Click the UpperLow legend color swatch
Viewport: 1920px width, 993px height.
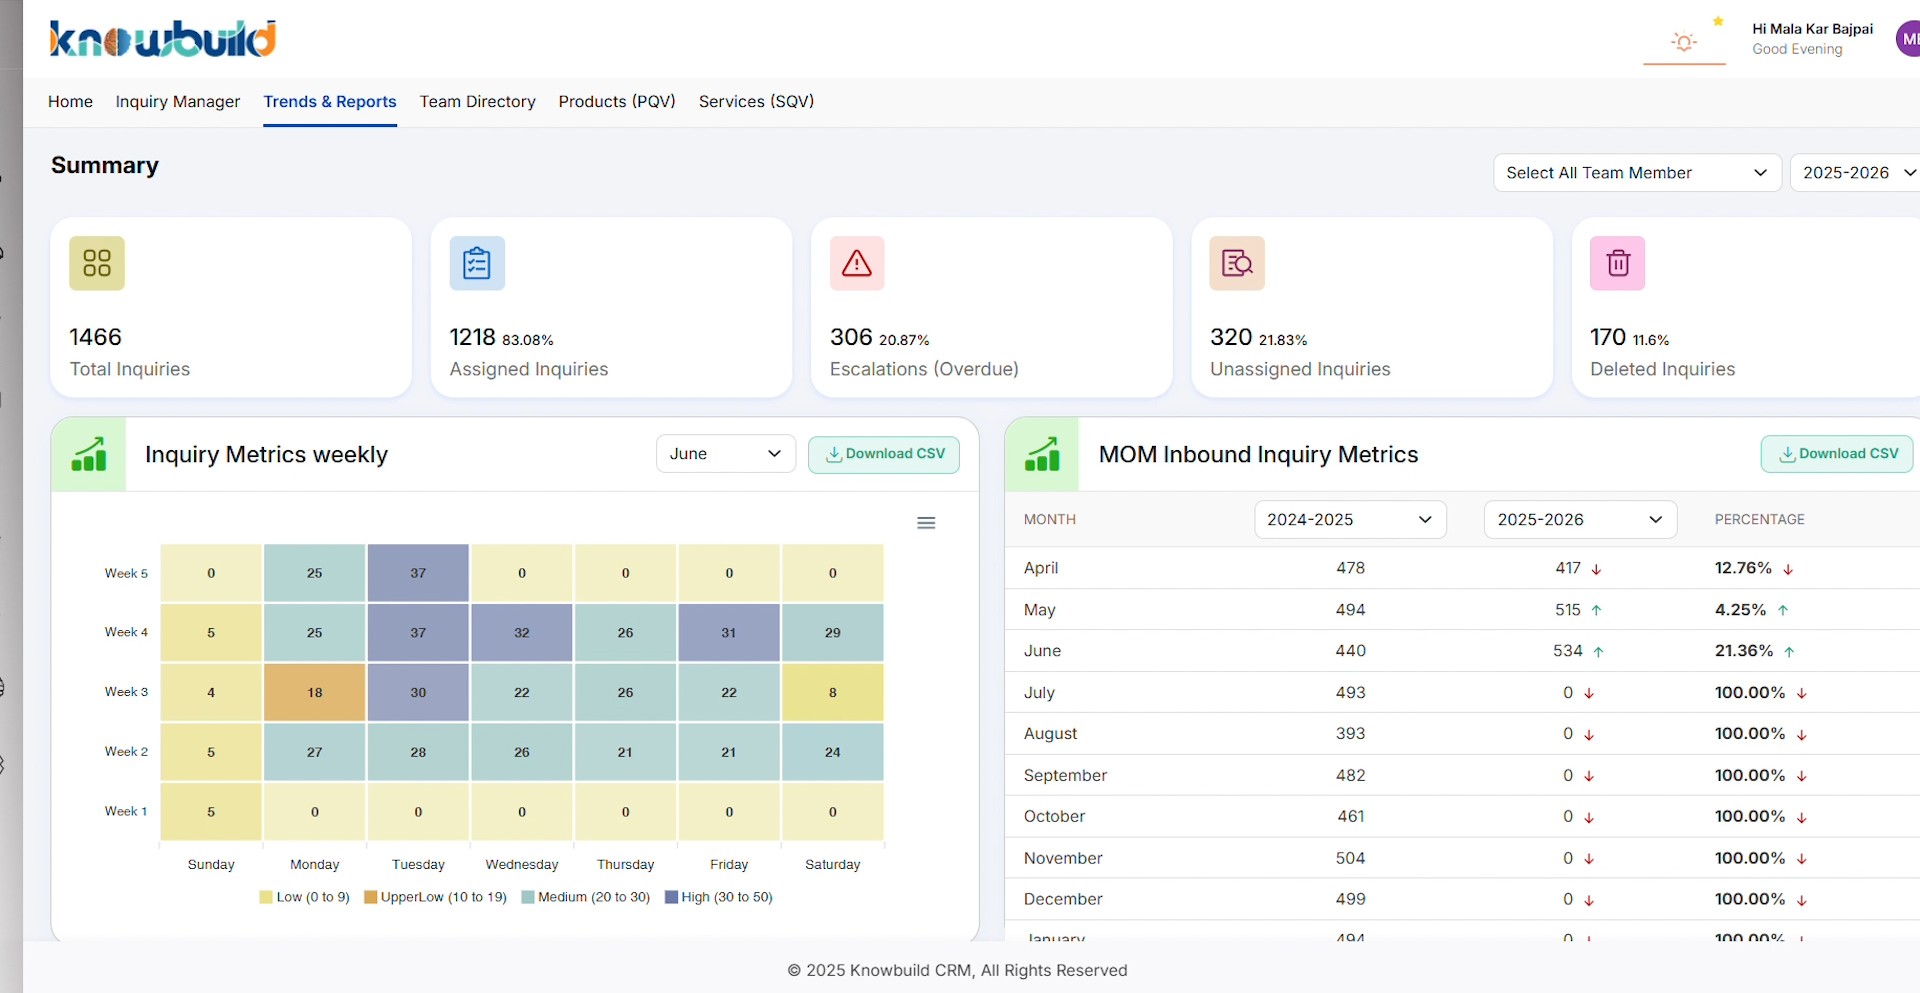[371, 897]
